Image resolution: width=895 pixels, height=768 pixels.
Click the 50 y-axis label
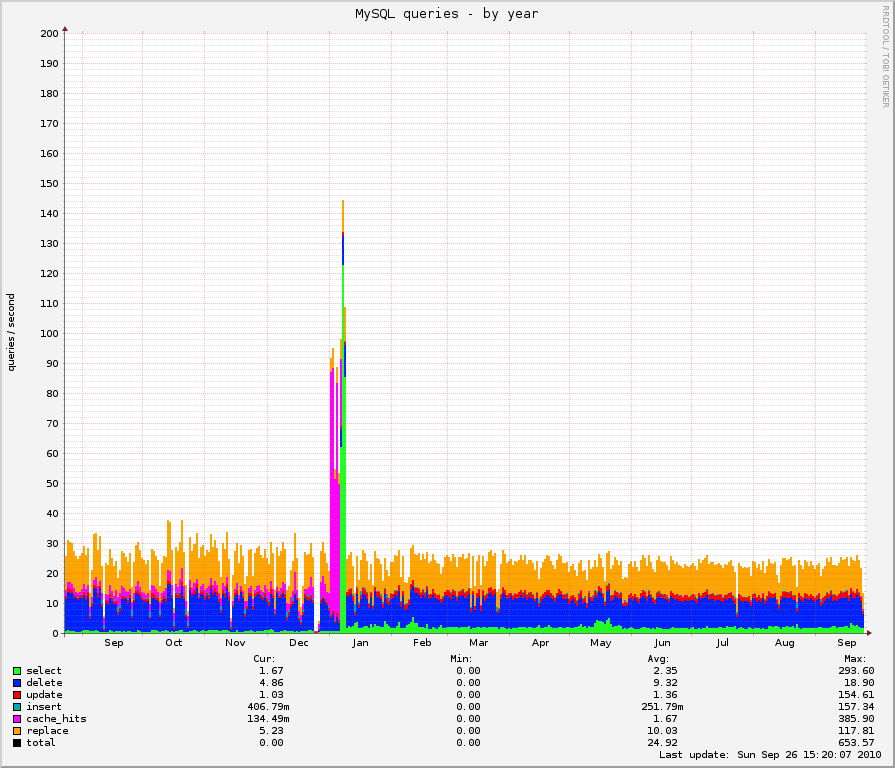[52, 484]
